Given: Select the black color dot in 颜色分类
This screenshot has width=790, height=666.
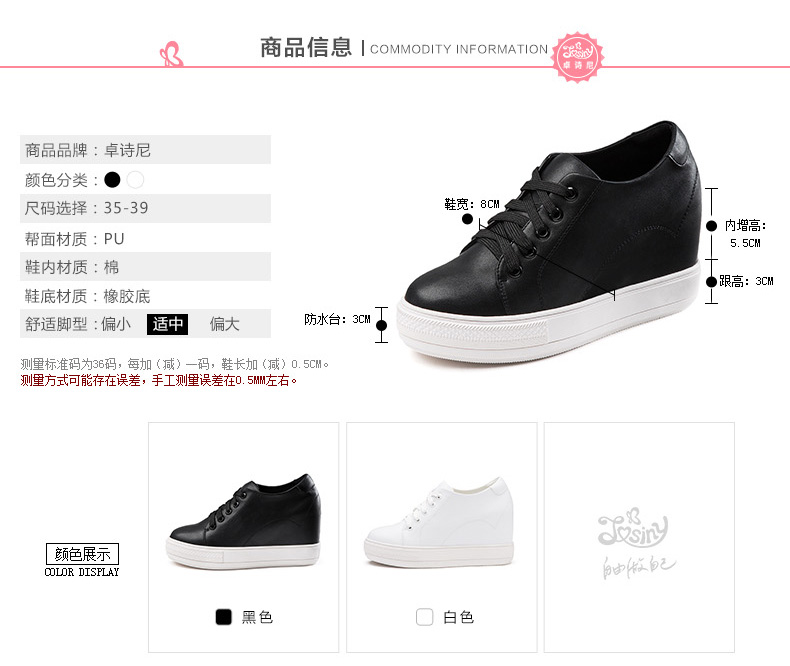Looking at the screenshot, I should tap(112, 180).
